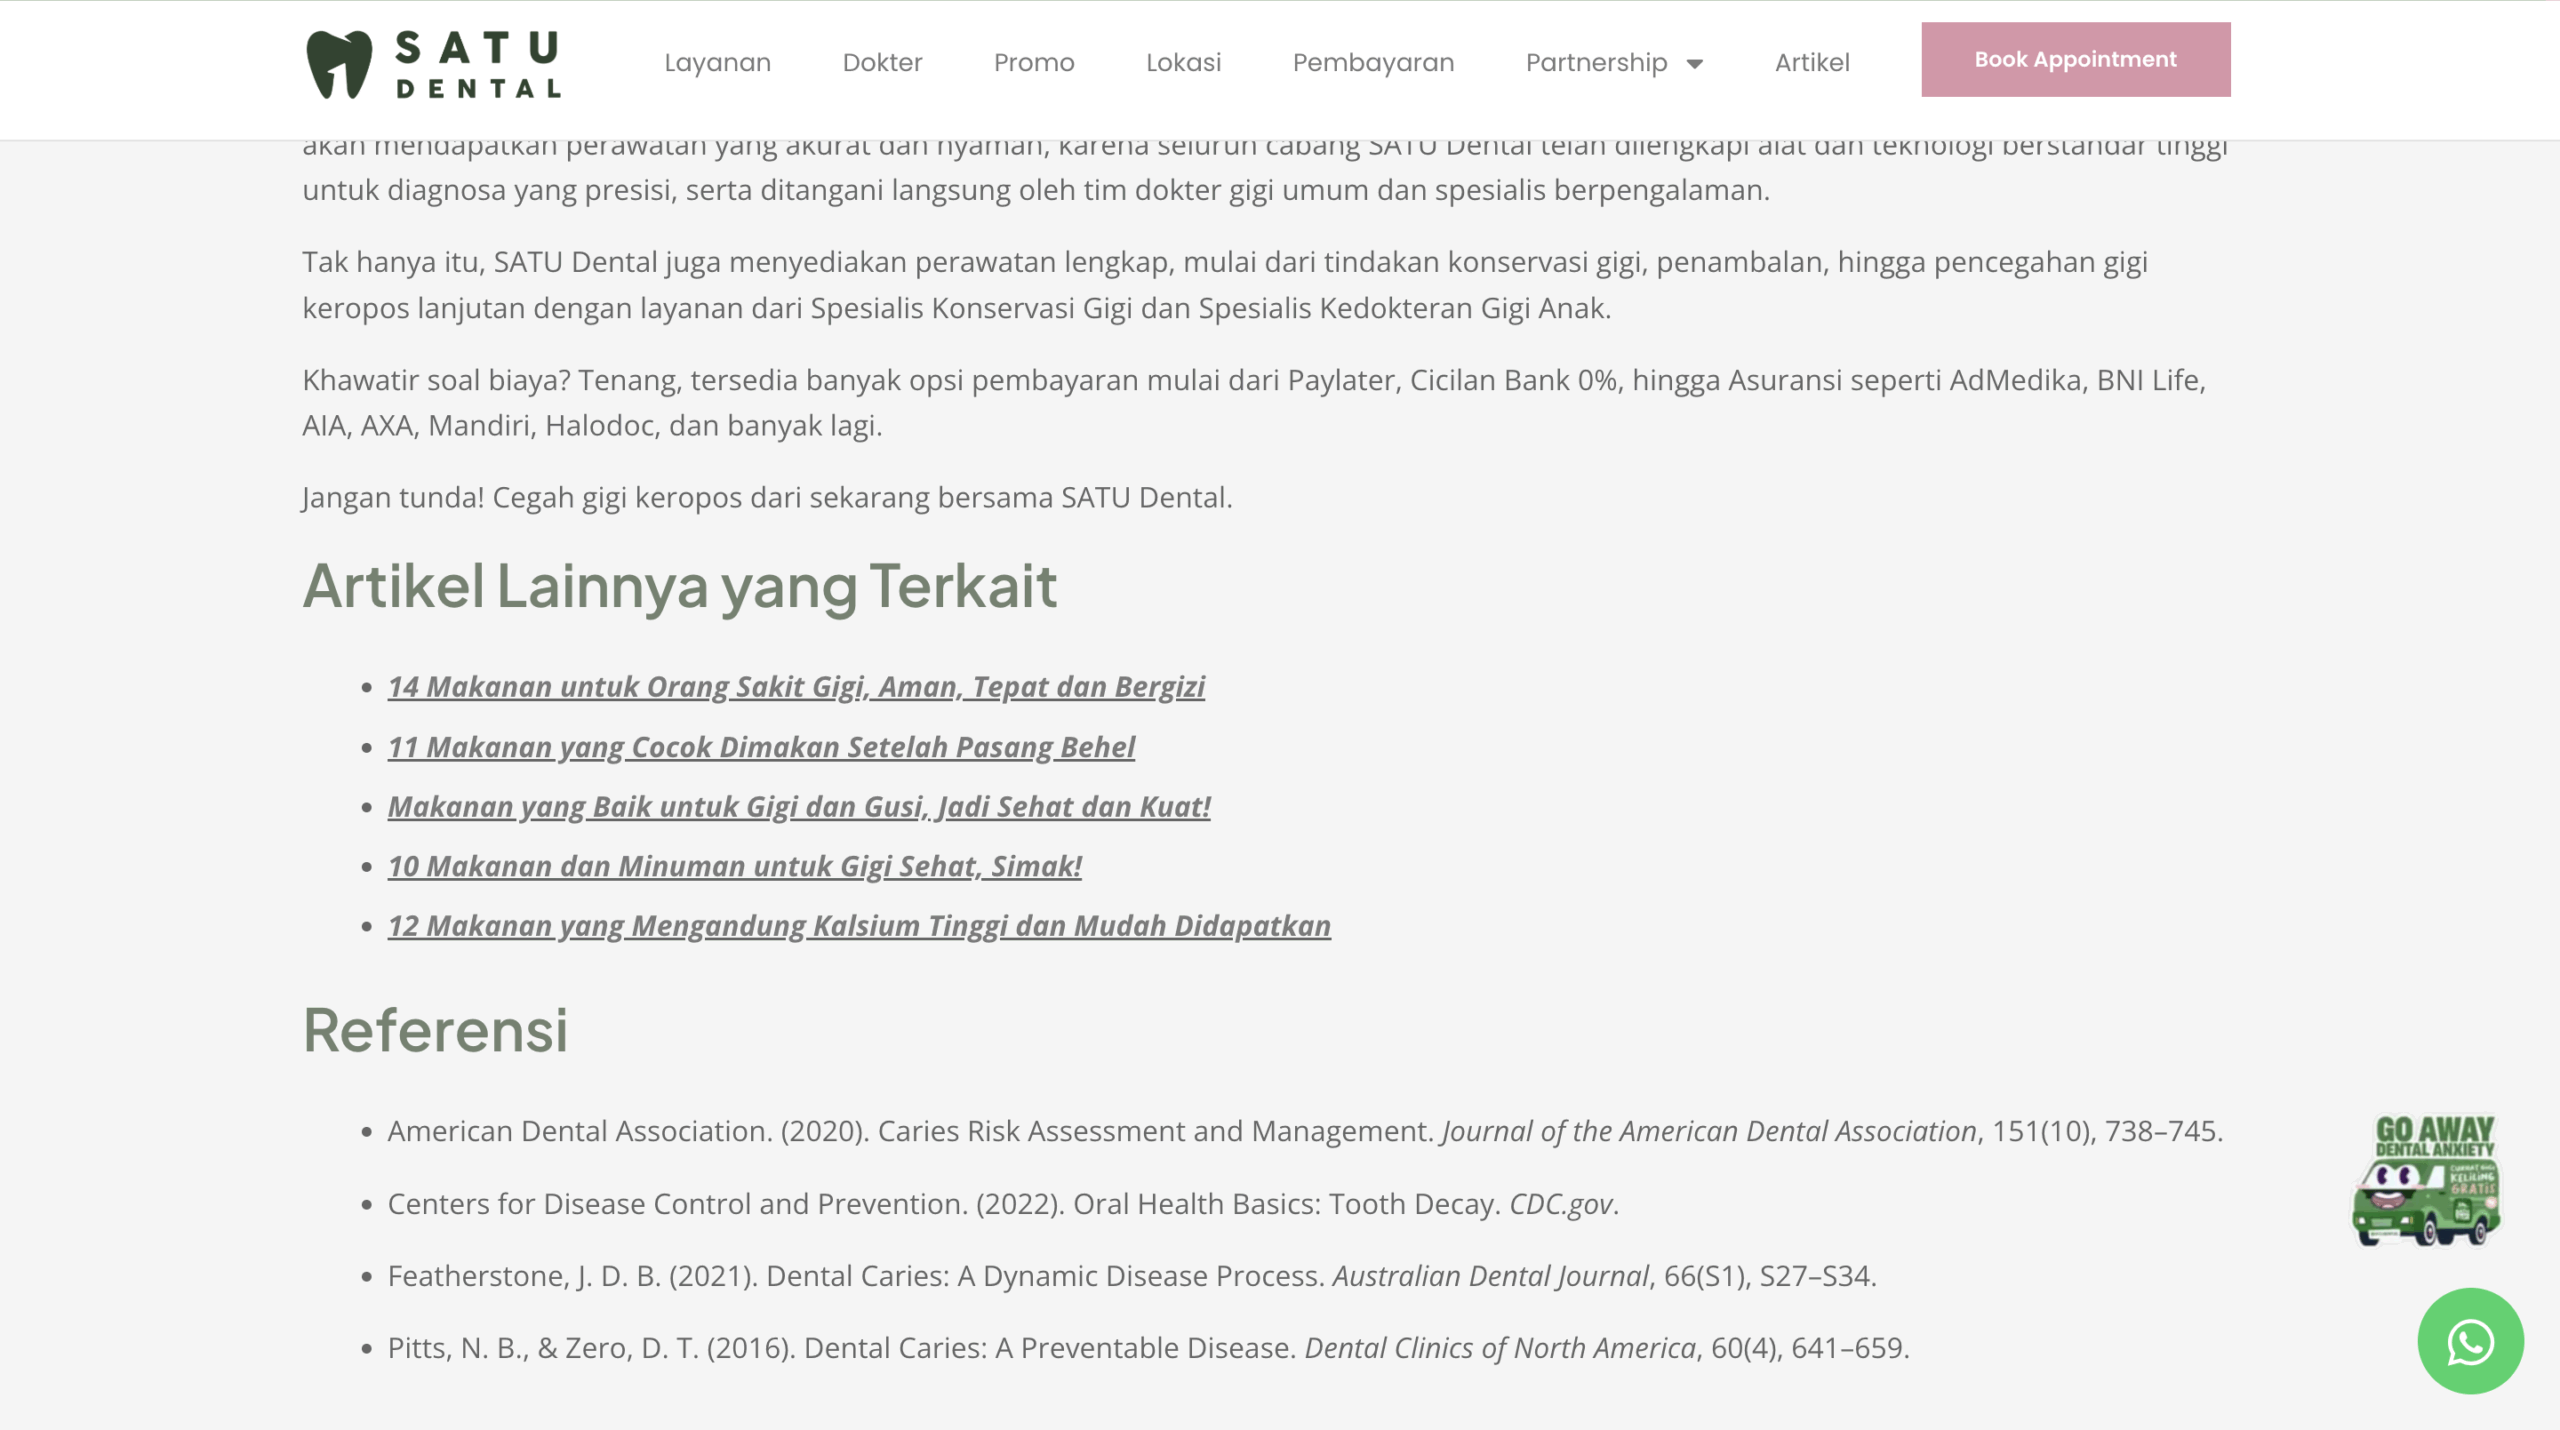Expand the Partnership dropdown arrow
The width and height of the screenshot is (2560, 1430).
click(x=1694, y=63)
